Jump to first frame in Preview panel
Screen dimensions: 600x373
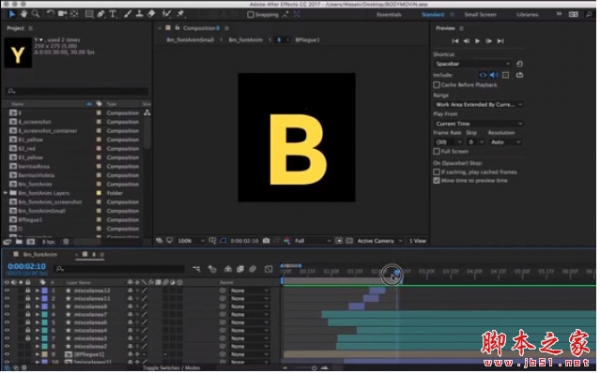[x=455, y=41]
